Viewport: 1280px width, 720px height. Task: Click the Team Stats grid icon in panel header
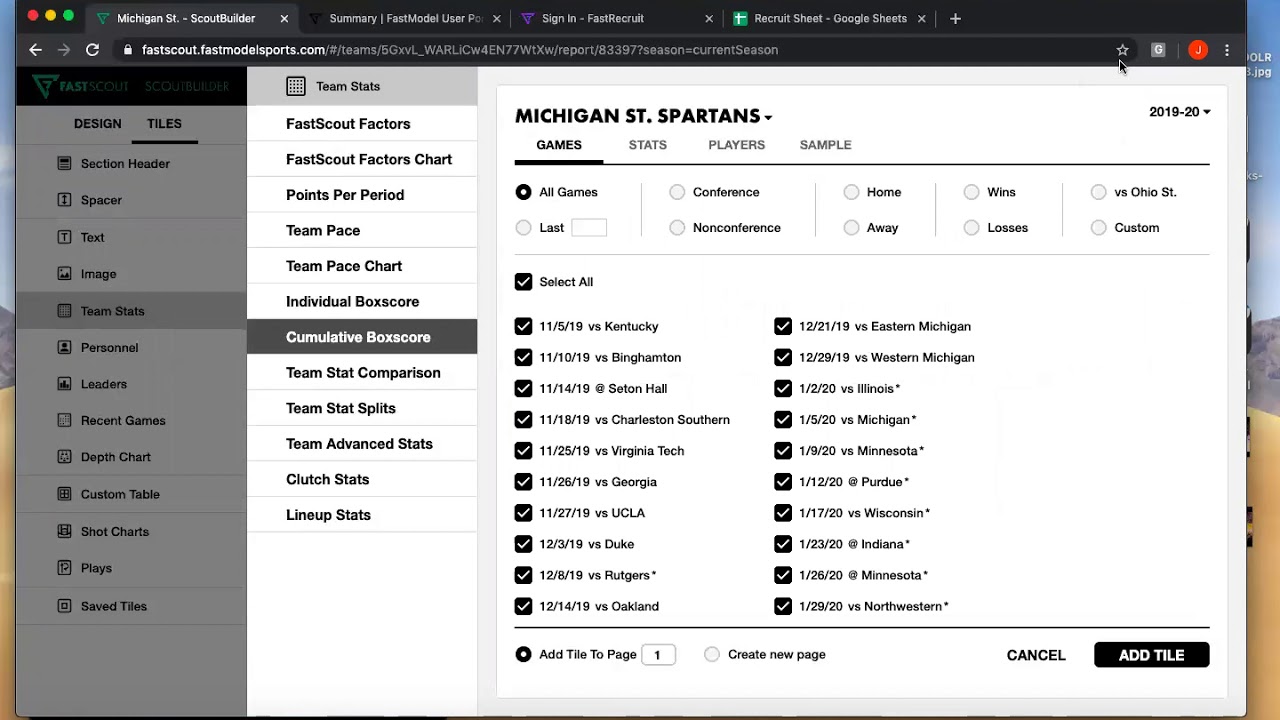click(296, 86)
